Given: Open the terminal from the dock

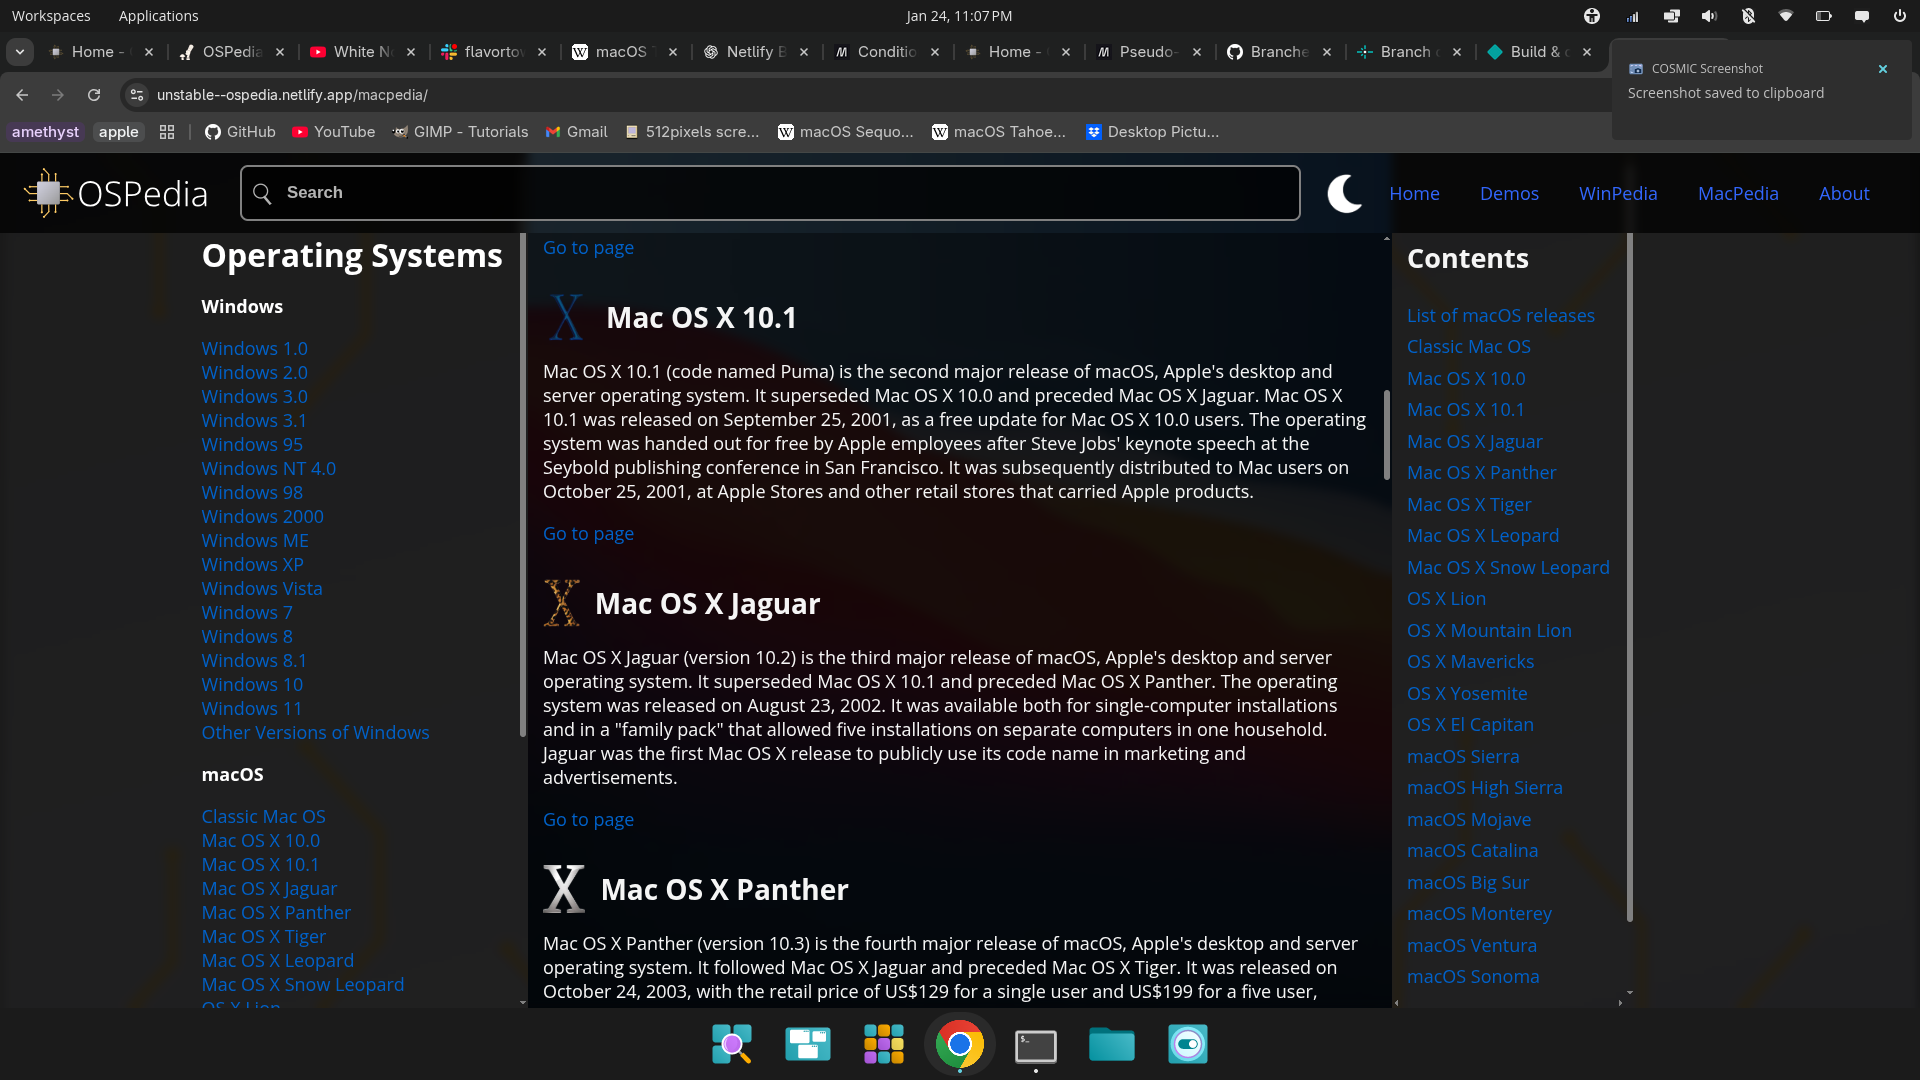Looking at the screenshot, I should pos(1035,1045).
